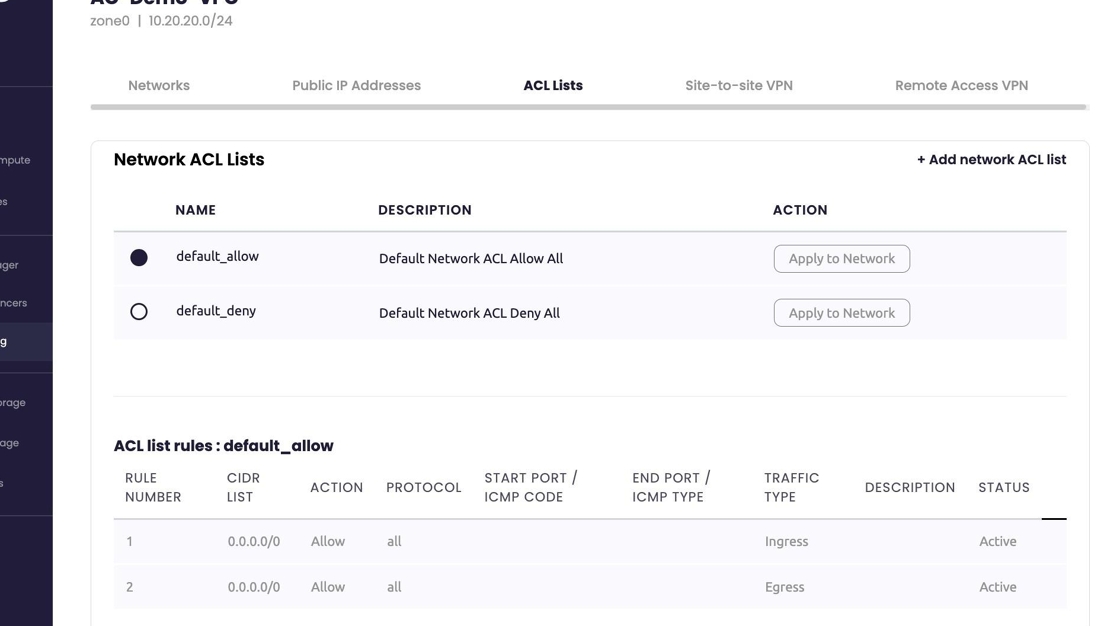Select the default_allow radio button
The width and height of the screenshot is (1120, 626).
pyautogui.click(x=139, y=258)
